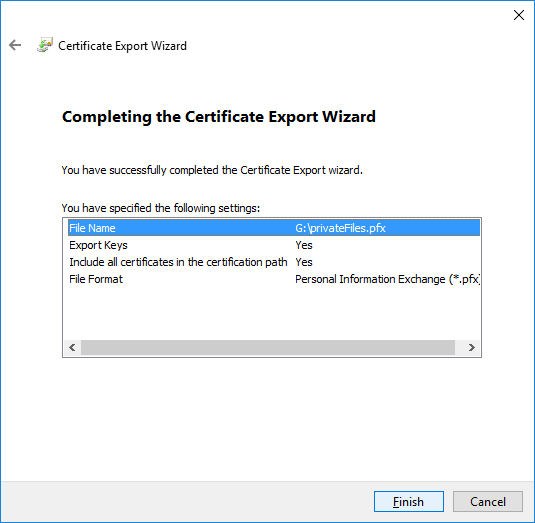This screenshot has height=523, width=535.
Task: Click the empty area of settings list
Action: coord(272,313)
